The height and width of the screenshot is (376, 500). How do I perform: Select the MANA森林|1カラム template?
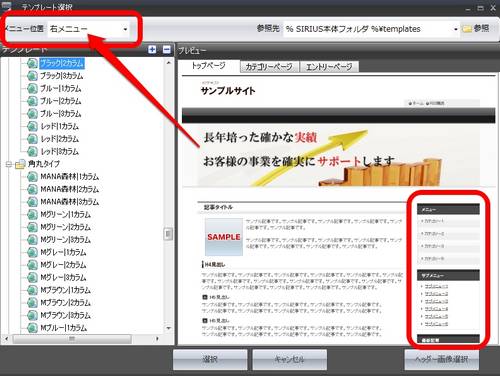[x=70, y=177]
